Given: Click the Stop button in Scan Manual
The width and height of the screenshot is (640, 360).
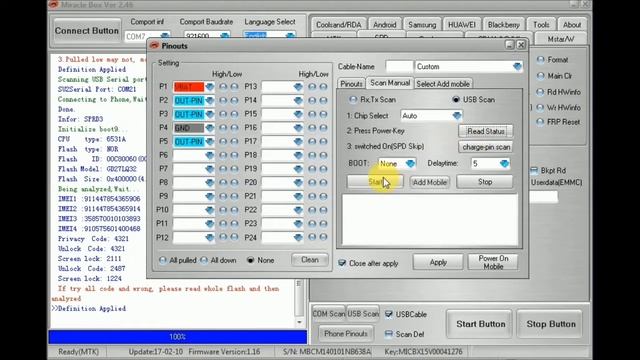Looking at the screenshot, I should (x=484, y=182).
